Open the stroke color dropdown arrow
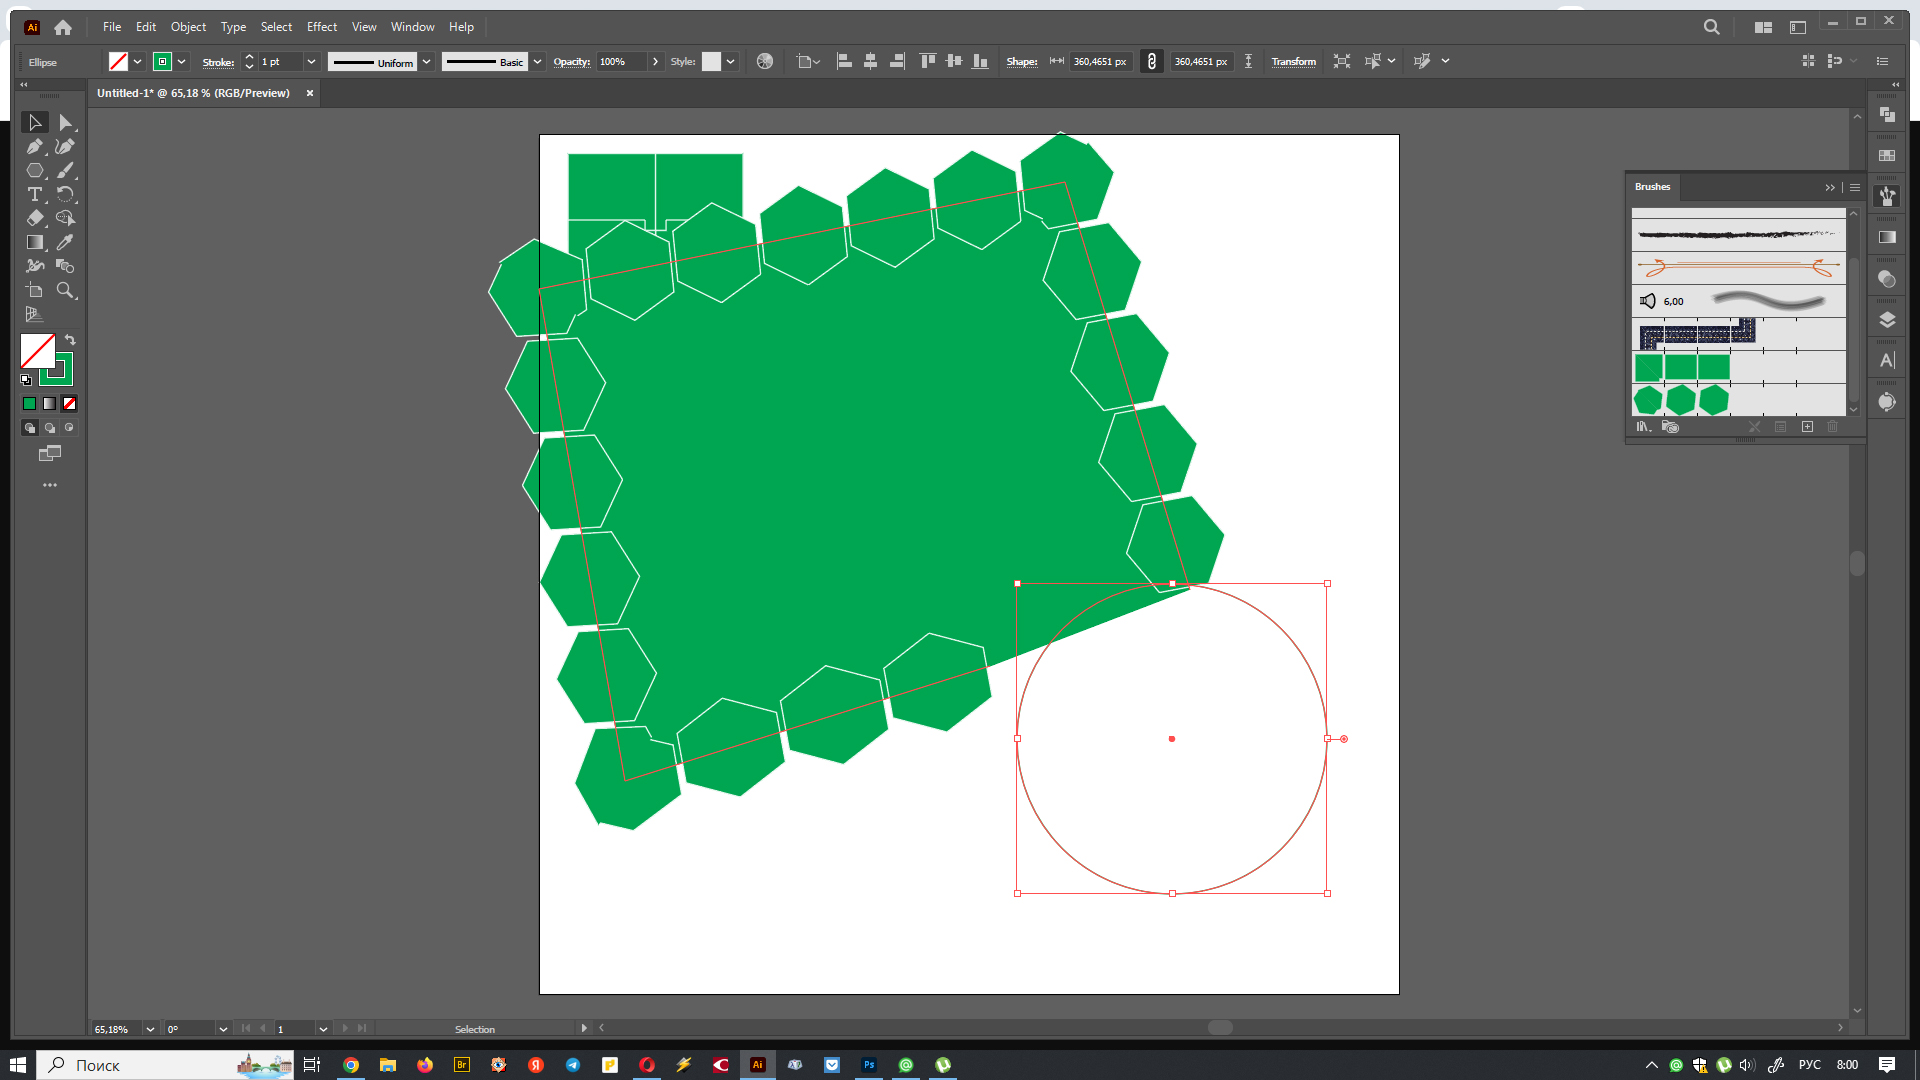The image size is (1920, 1080). point(181,62)
